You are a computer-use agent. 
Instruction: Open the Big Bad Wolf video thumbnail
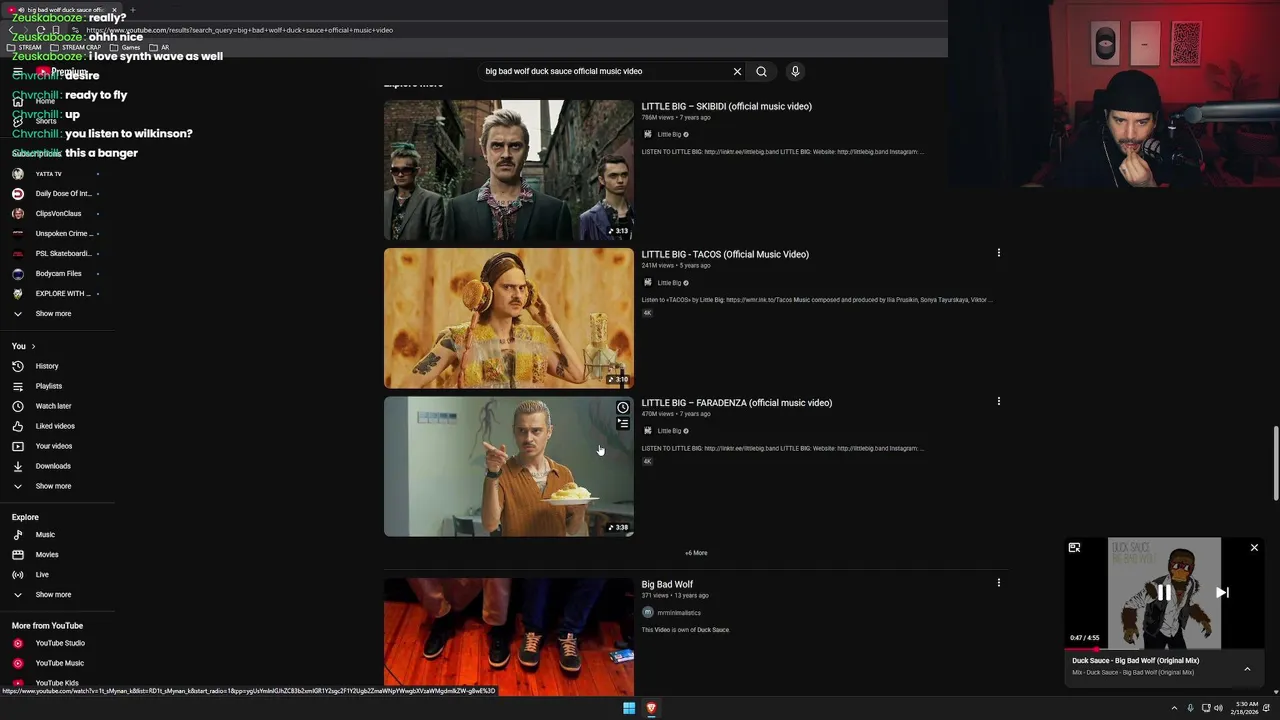[x=508, y=636]
